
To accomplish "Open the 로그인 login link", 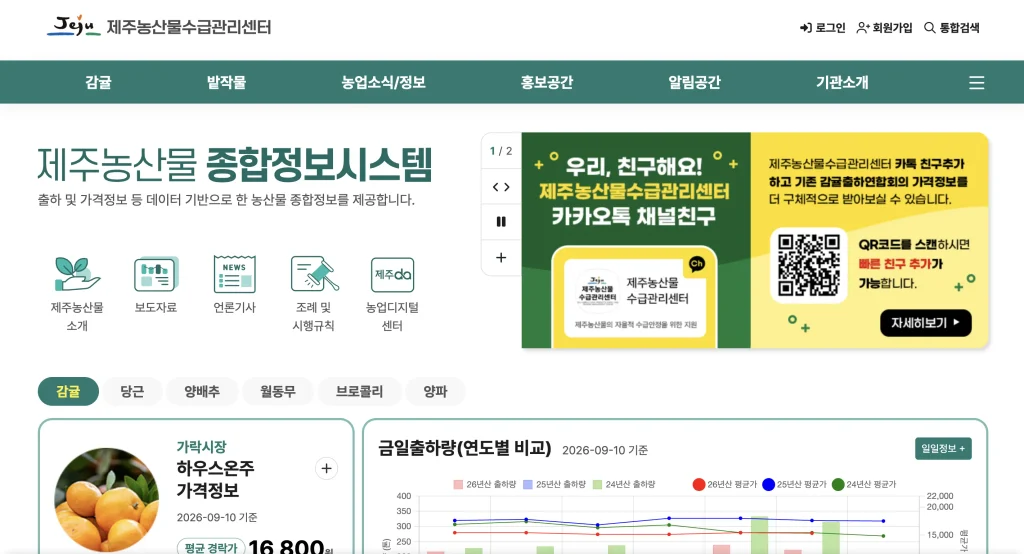I will 822,27.
